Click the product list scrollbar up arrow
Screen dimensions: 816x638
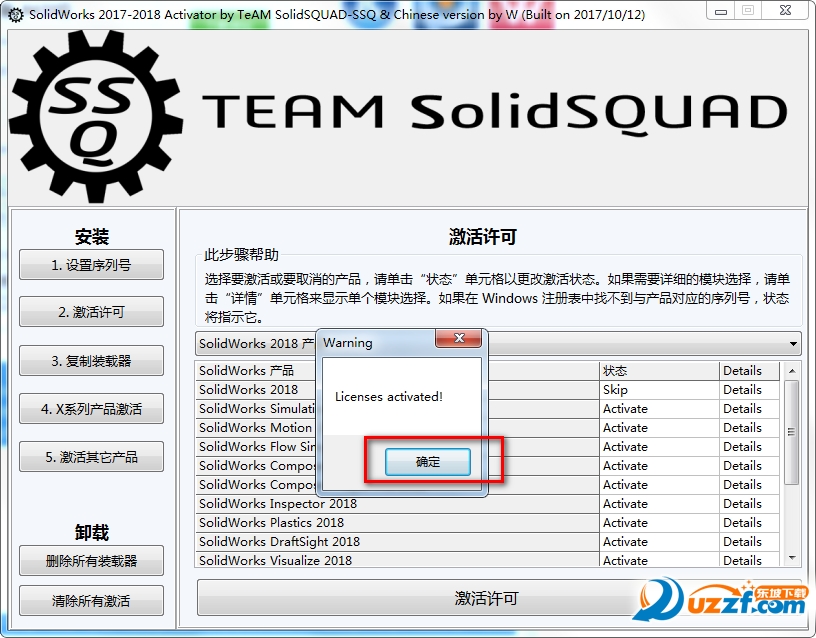[x=792, y=371]
